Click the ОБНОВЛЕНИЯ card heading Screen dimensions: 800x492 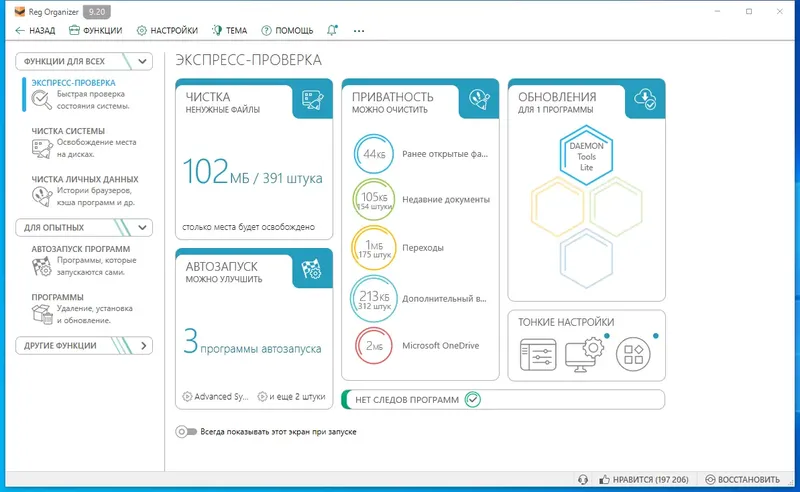(557, 97)
